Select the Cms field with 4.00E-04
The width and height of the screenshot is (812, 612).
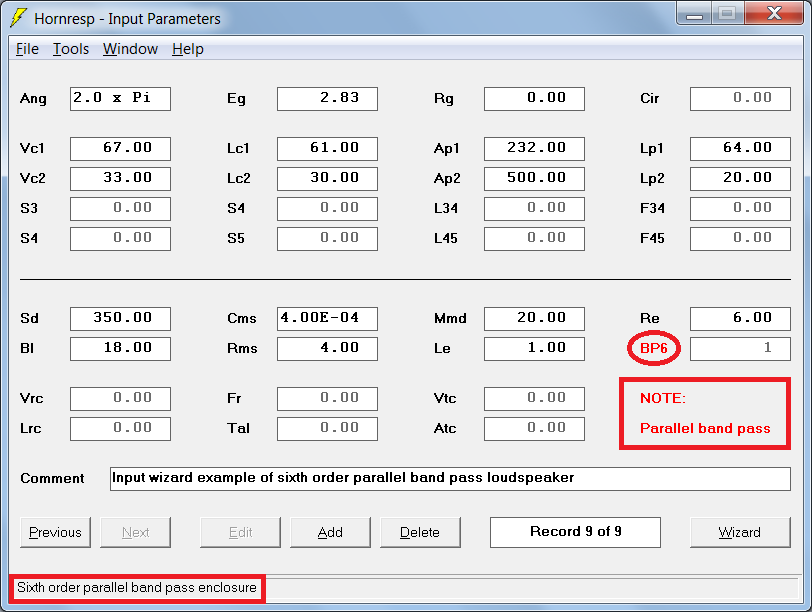coord(327,318)
